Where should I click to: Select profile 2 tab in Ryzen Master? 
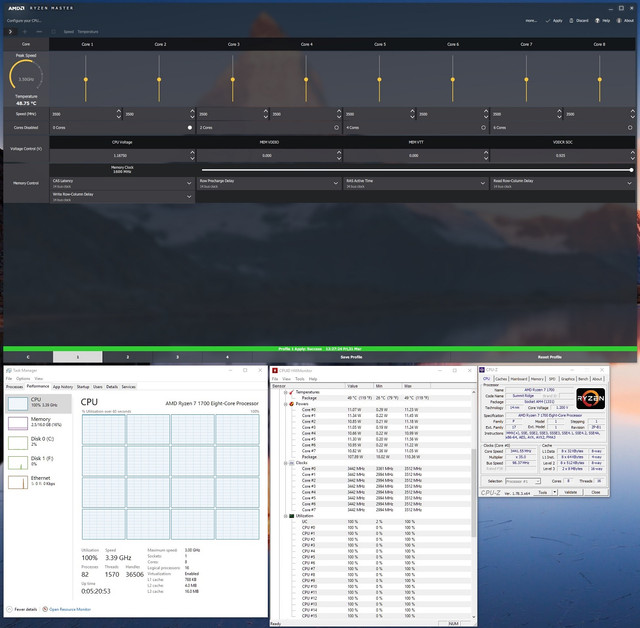click(x=127, y=357)
